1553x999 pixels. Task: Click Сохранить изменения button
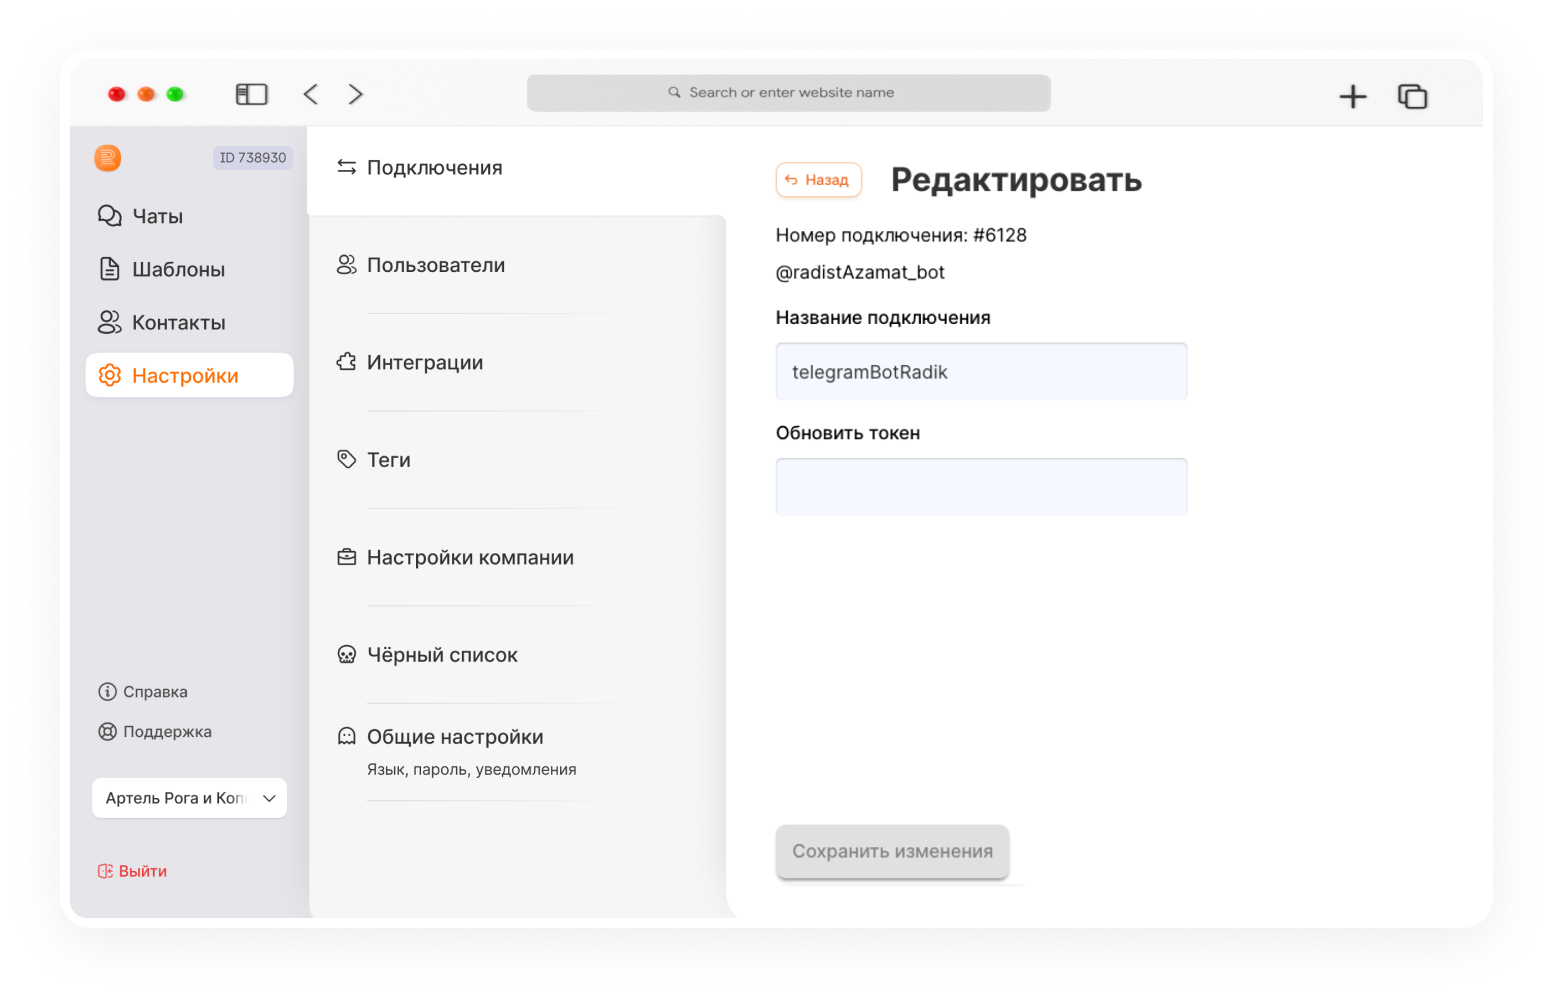pos(892,851)
